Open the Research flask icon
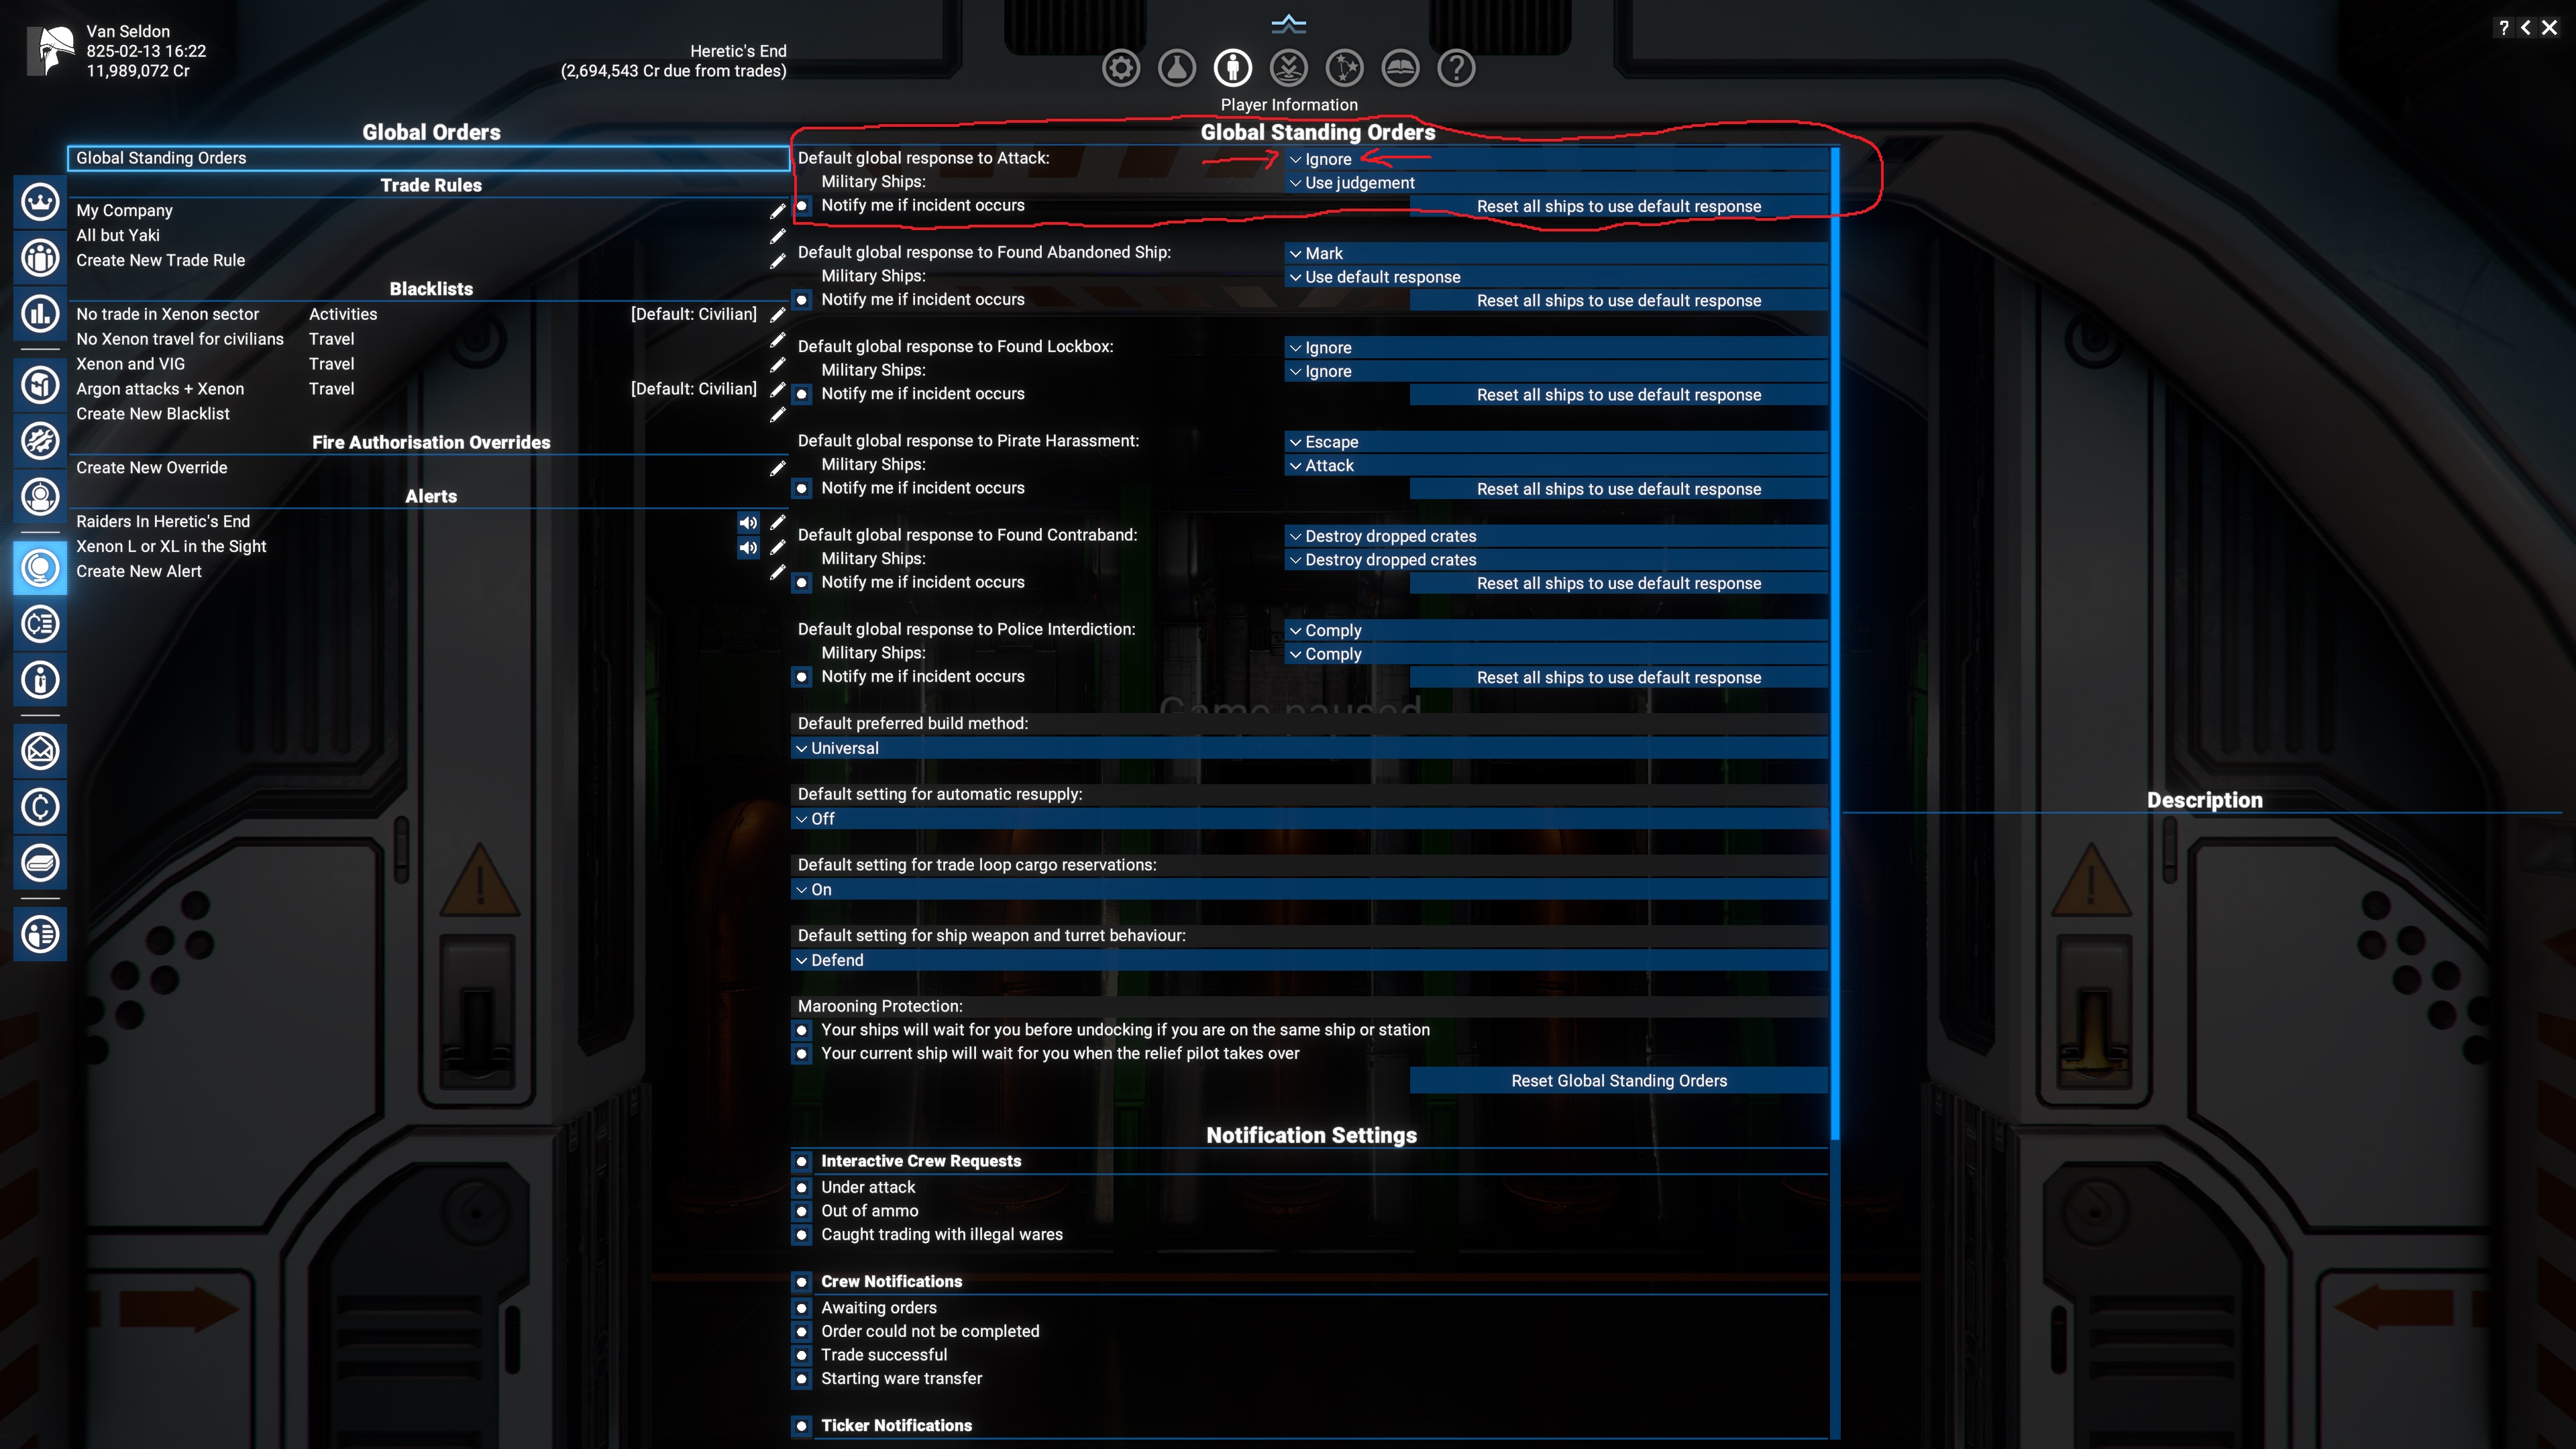Image resolution: width=2576 pixels, height=1449 pixels. click(x=1176, y=67)
